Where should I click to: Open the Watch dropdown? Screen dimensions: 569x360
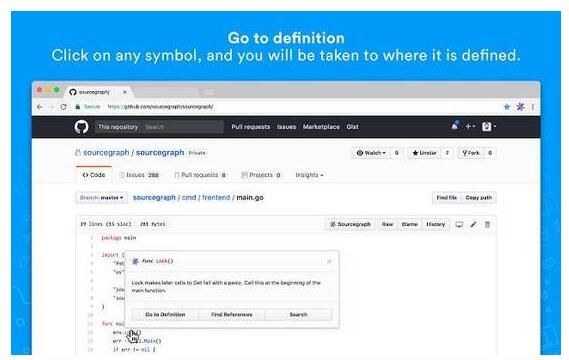(371, 153)
